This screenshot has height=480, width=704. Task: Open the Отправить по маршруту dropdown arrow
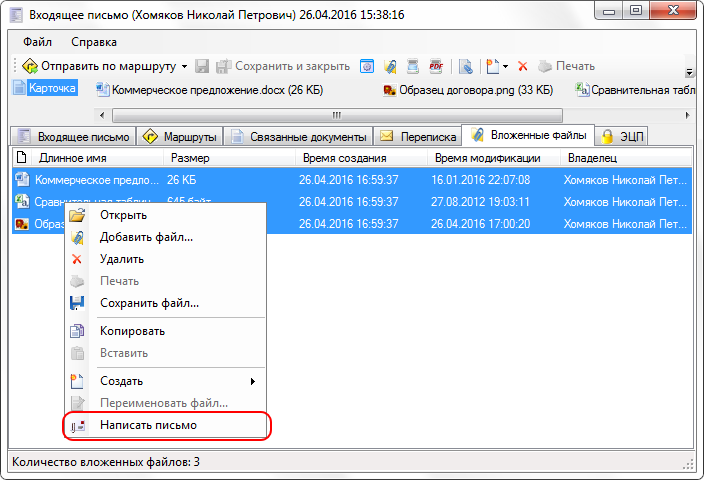click(x=185, y=66)
